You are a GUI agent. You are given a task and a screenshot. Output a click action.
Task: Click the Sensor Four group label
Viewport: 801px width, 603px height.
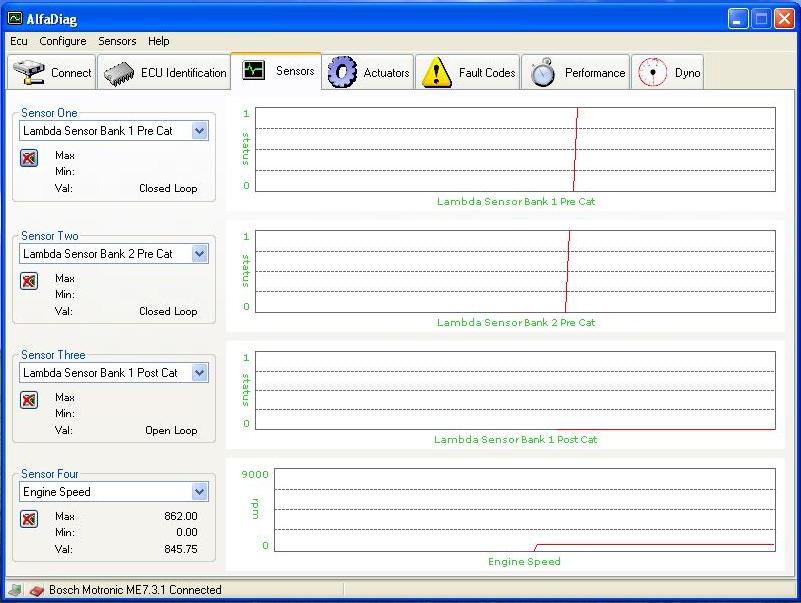pyautogui.click(x=50, y=474)
